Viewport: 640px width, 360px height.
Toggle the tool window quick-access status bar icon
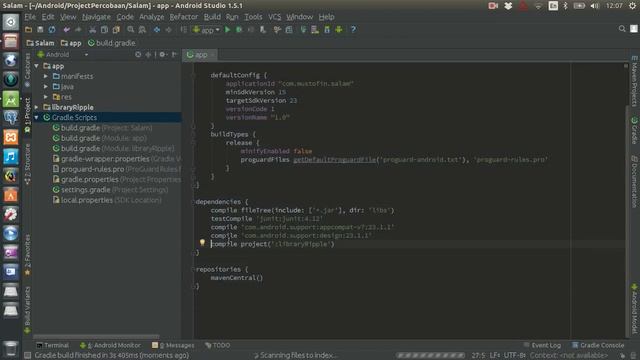click(x=27, y=356)
